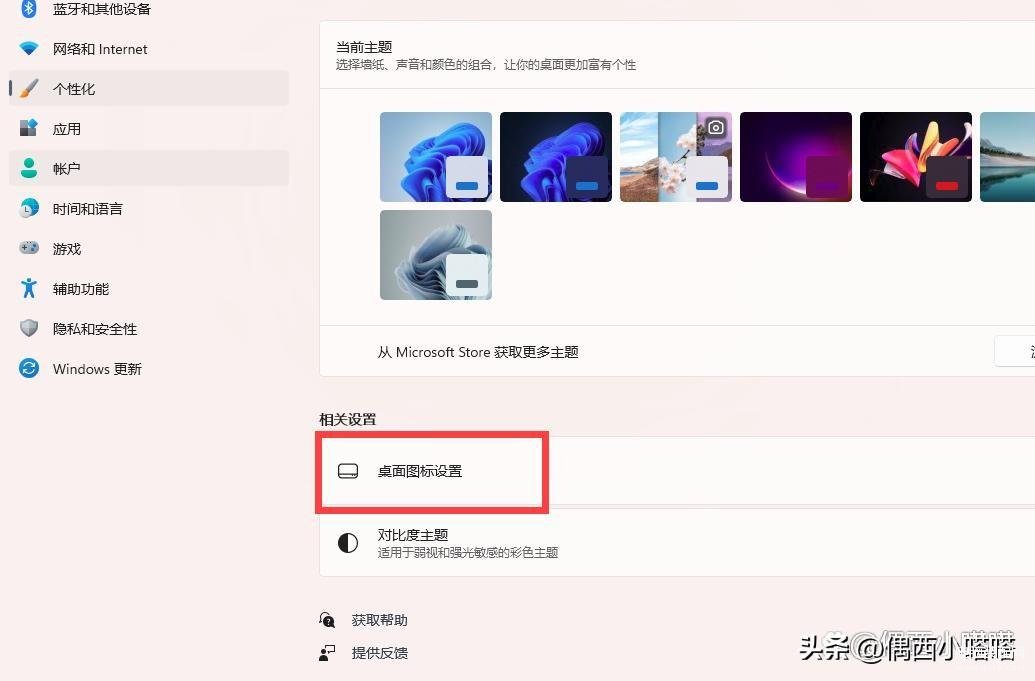This screenshot has height=681, width=1035.
Task: Pick the gray bloom theme thumbnail
Action: (436, 255)
